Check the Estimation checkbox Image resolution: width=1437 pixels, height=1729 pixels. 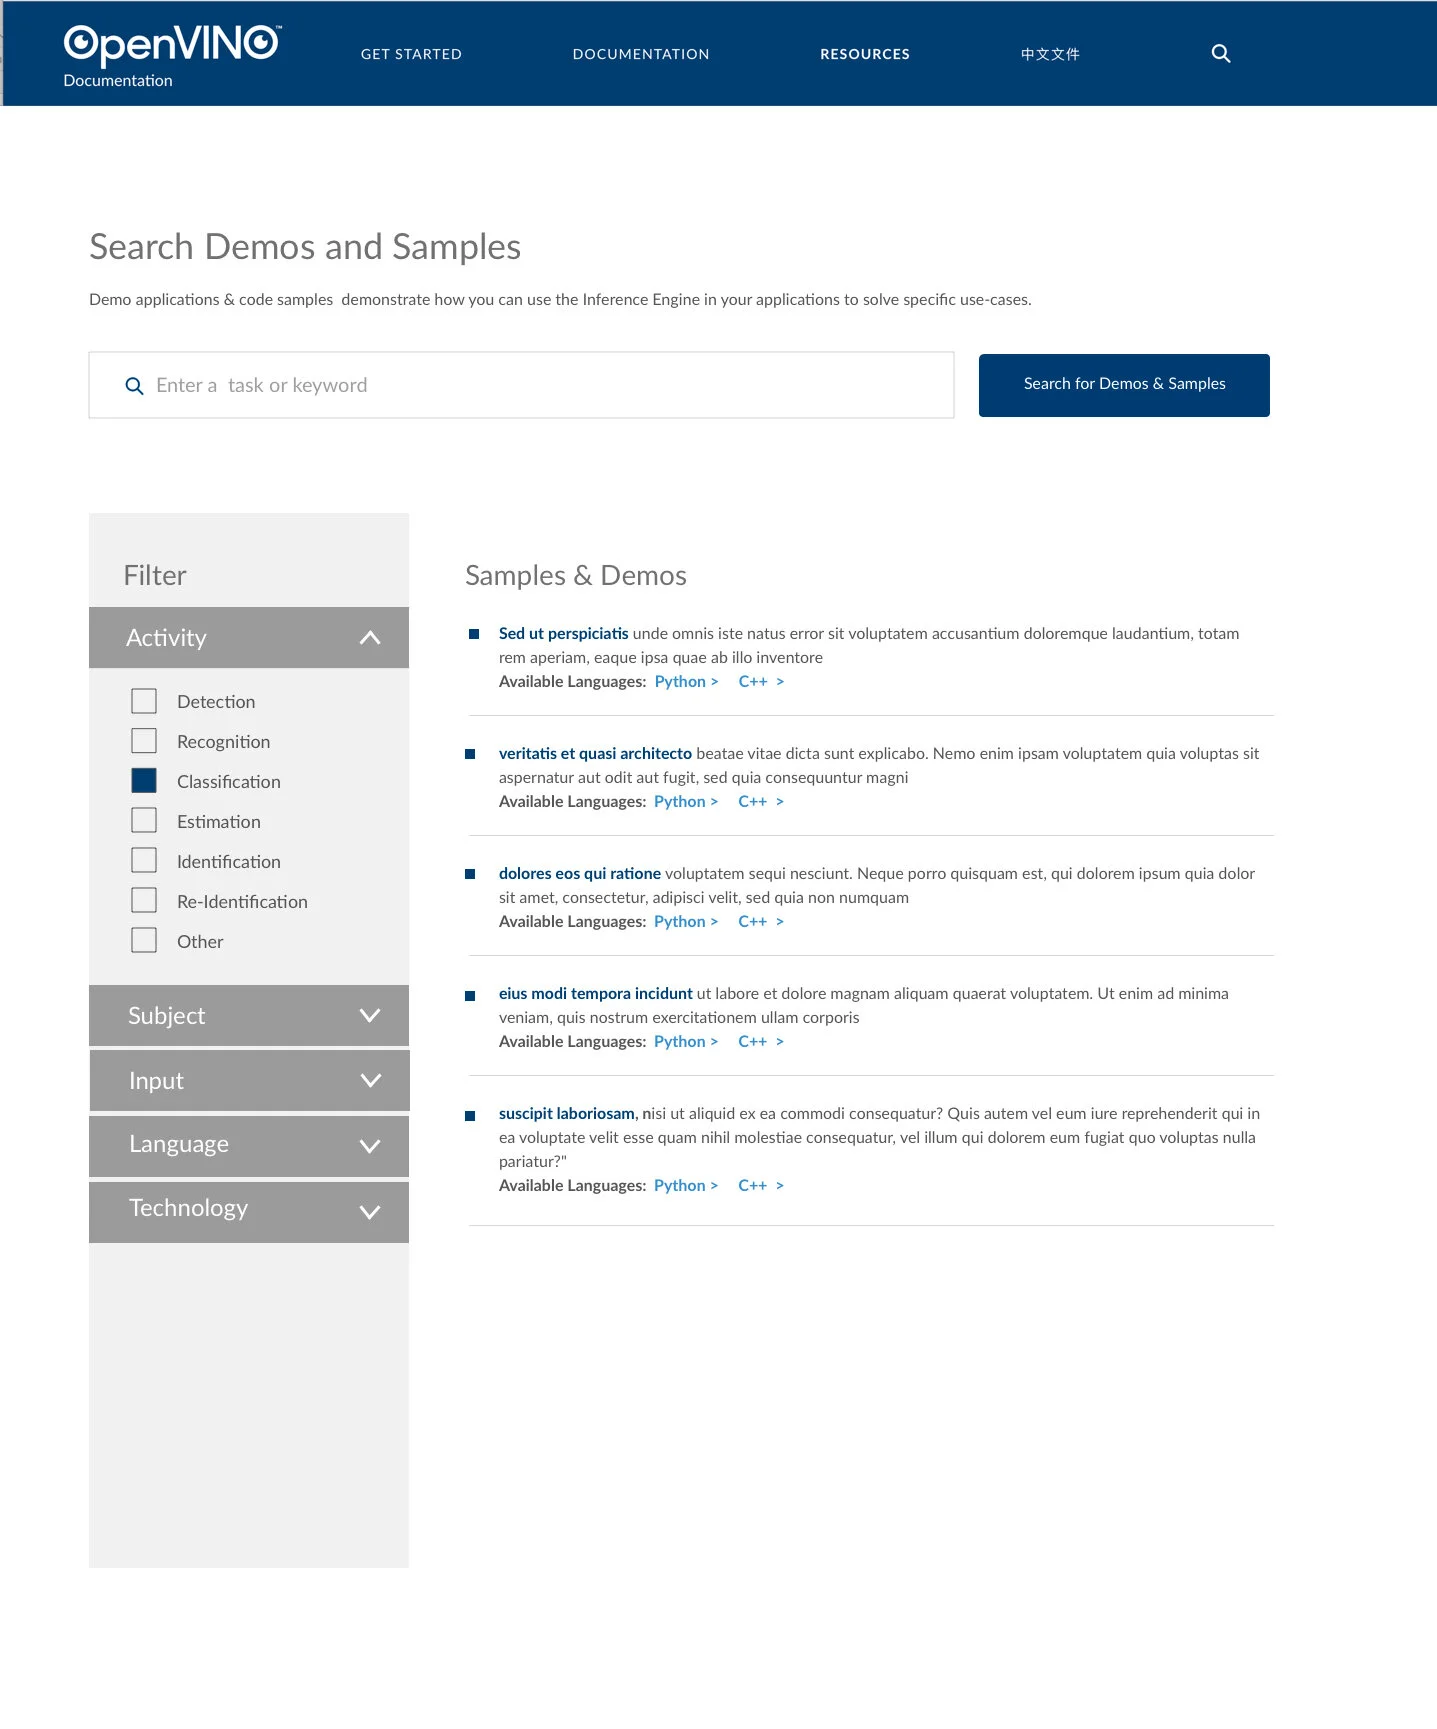tap(144, 821)
